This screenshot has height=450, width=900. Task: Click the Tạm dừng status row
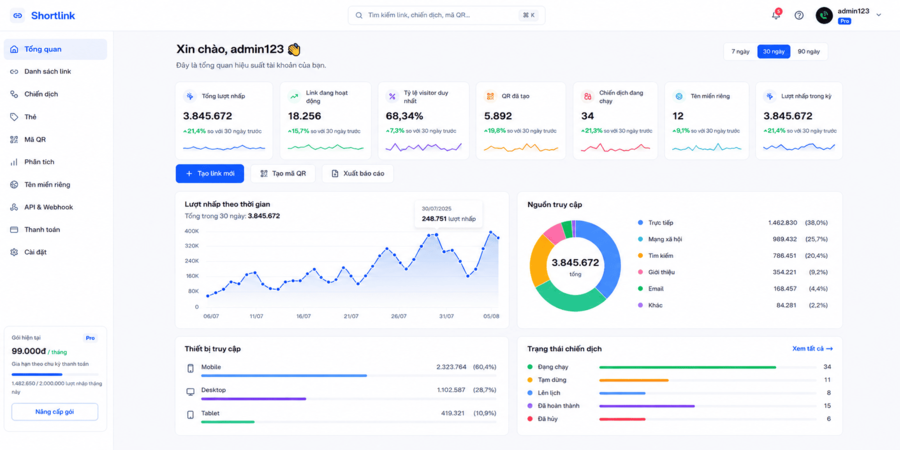click(x=679, y=380)
